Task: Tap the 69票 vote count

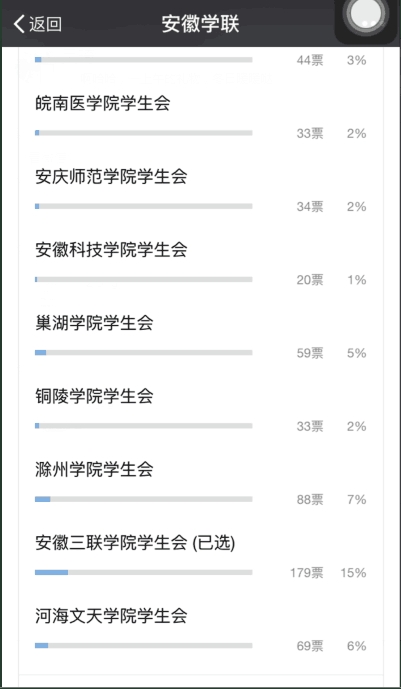Action: point(310,646)
